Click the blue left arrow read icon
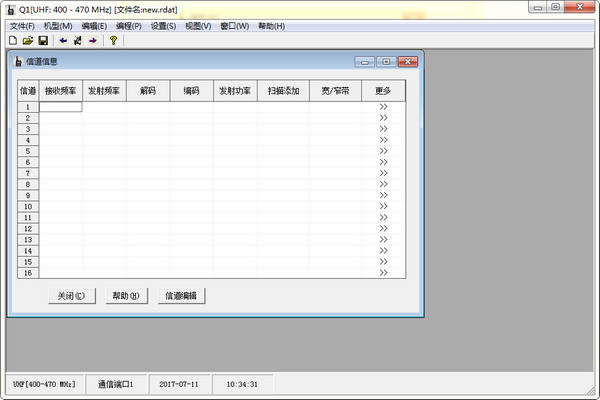 (x=63, y=40)
